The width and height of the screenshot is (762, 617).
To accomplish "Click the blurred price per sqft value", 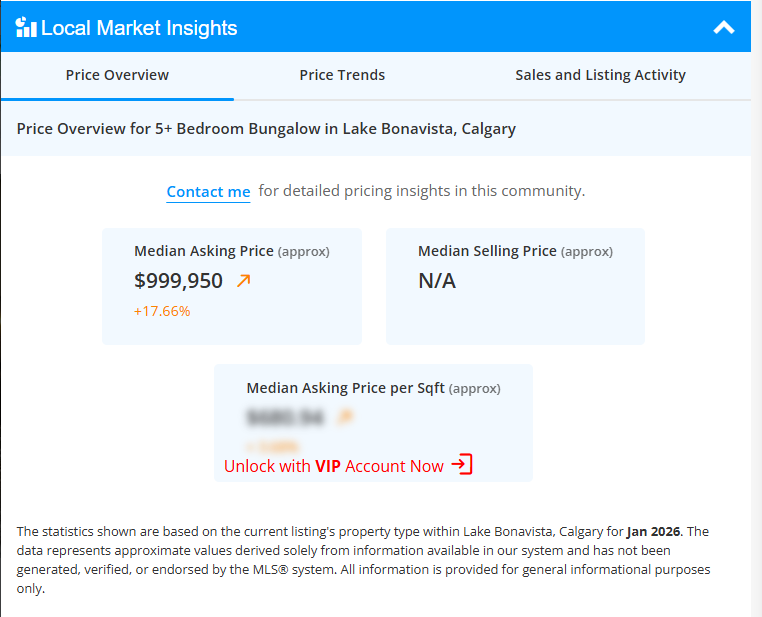I will coord(285,417).
